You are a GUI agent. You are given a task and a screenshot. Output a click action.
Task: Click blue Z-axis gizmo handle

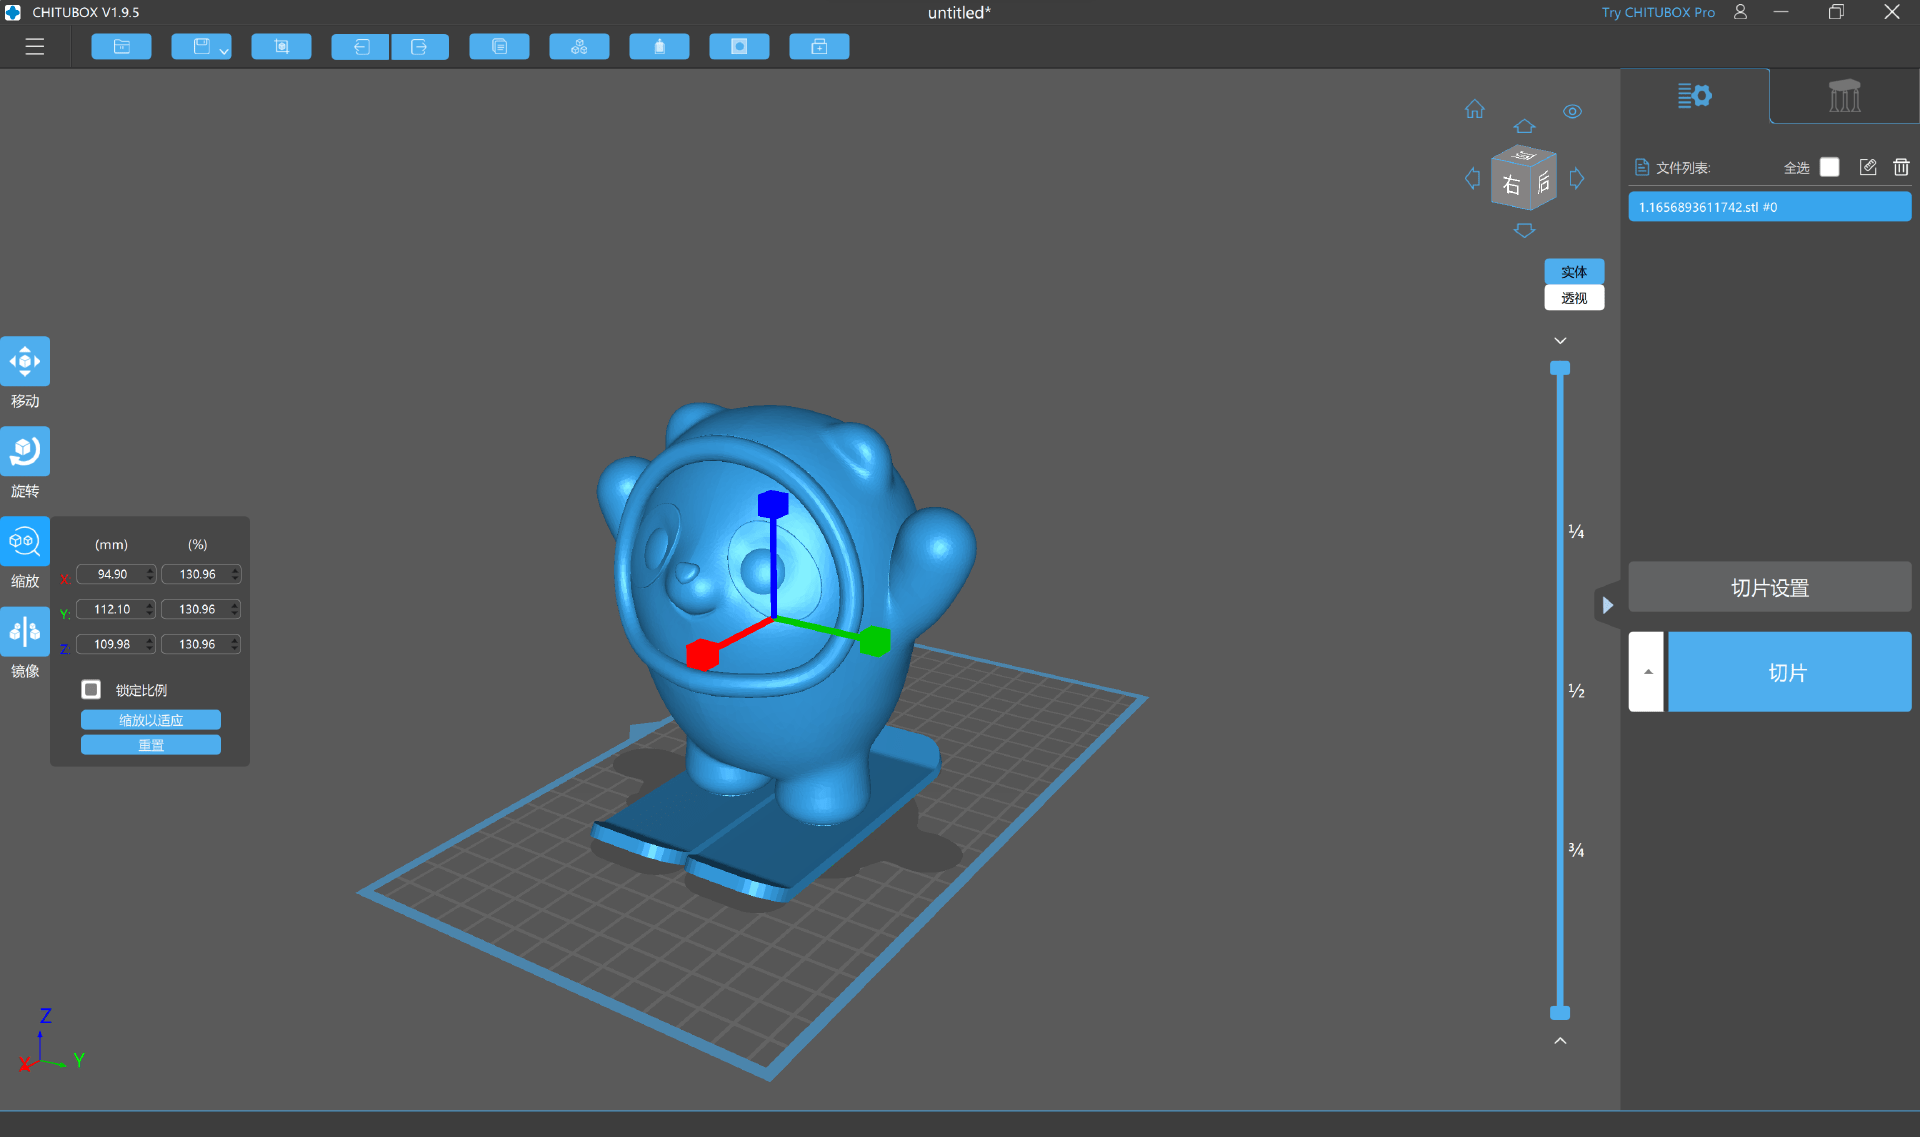773,503
